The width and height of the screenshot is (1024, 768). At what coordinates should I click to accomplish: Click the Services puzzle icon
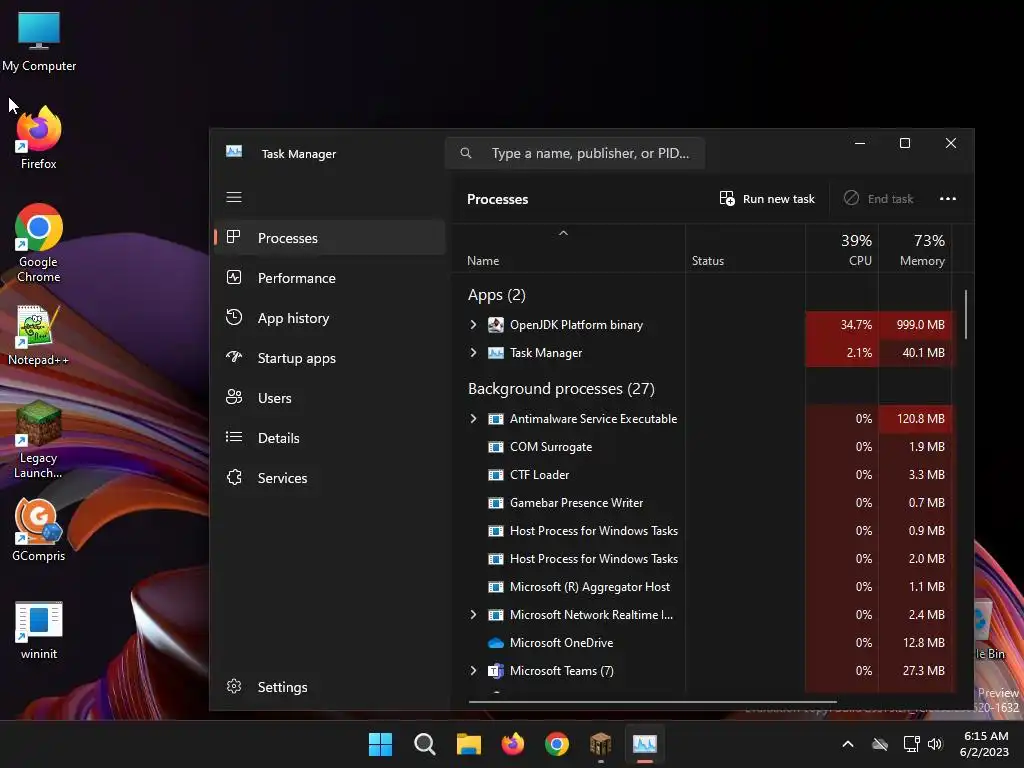tap(234, 477)
